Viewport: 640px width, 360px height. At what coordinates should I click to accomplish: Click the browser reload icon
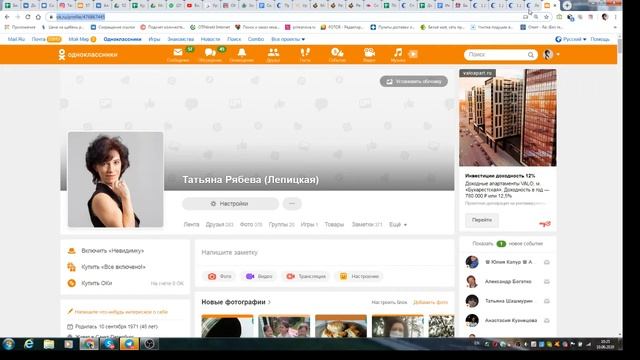[x=28, y=17]
